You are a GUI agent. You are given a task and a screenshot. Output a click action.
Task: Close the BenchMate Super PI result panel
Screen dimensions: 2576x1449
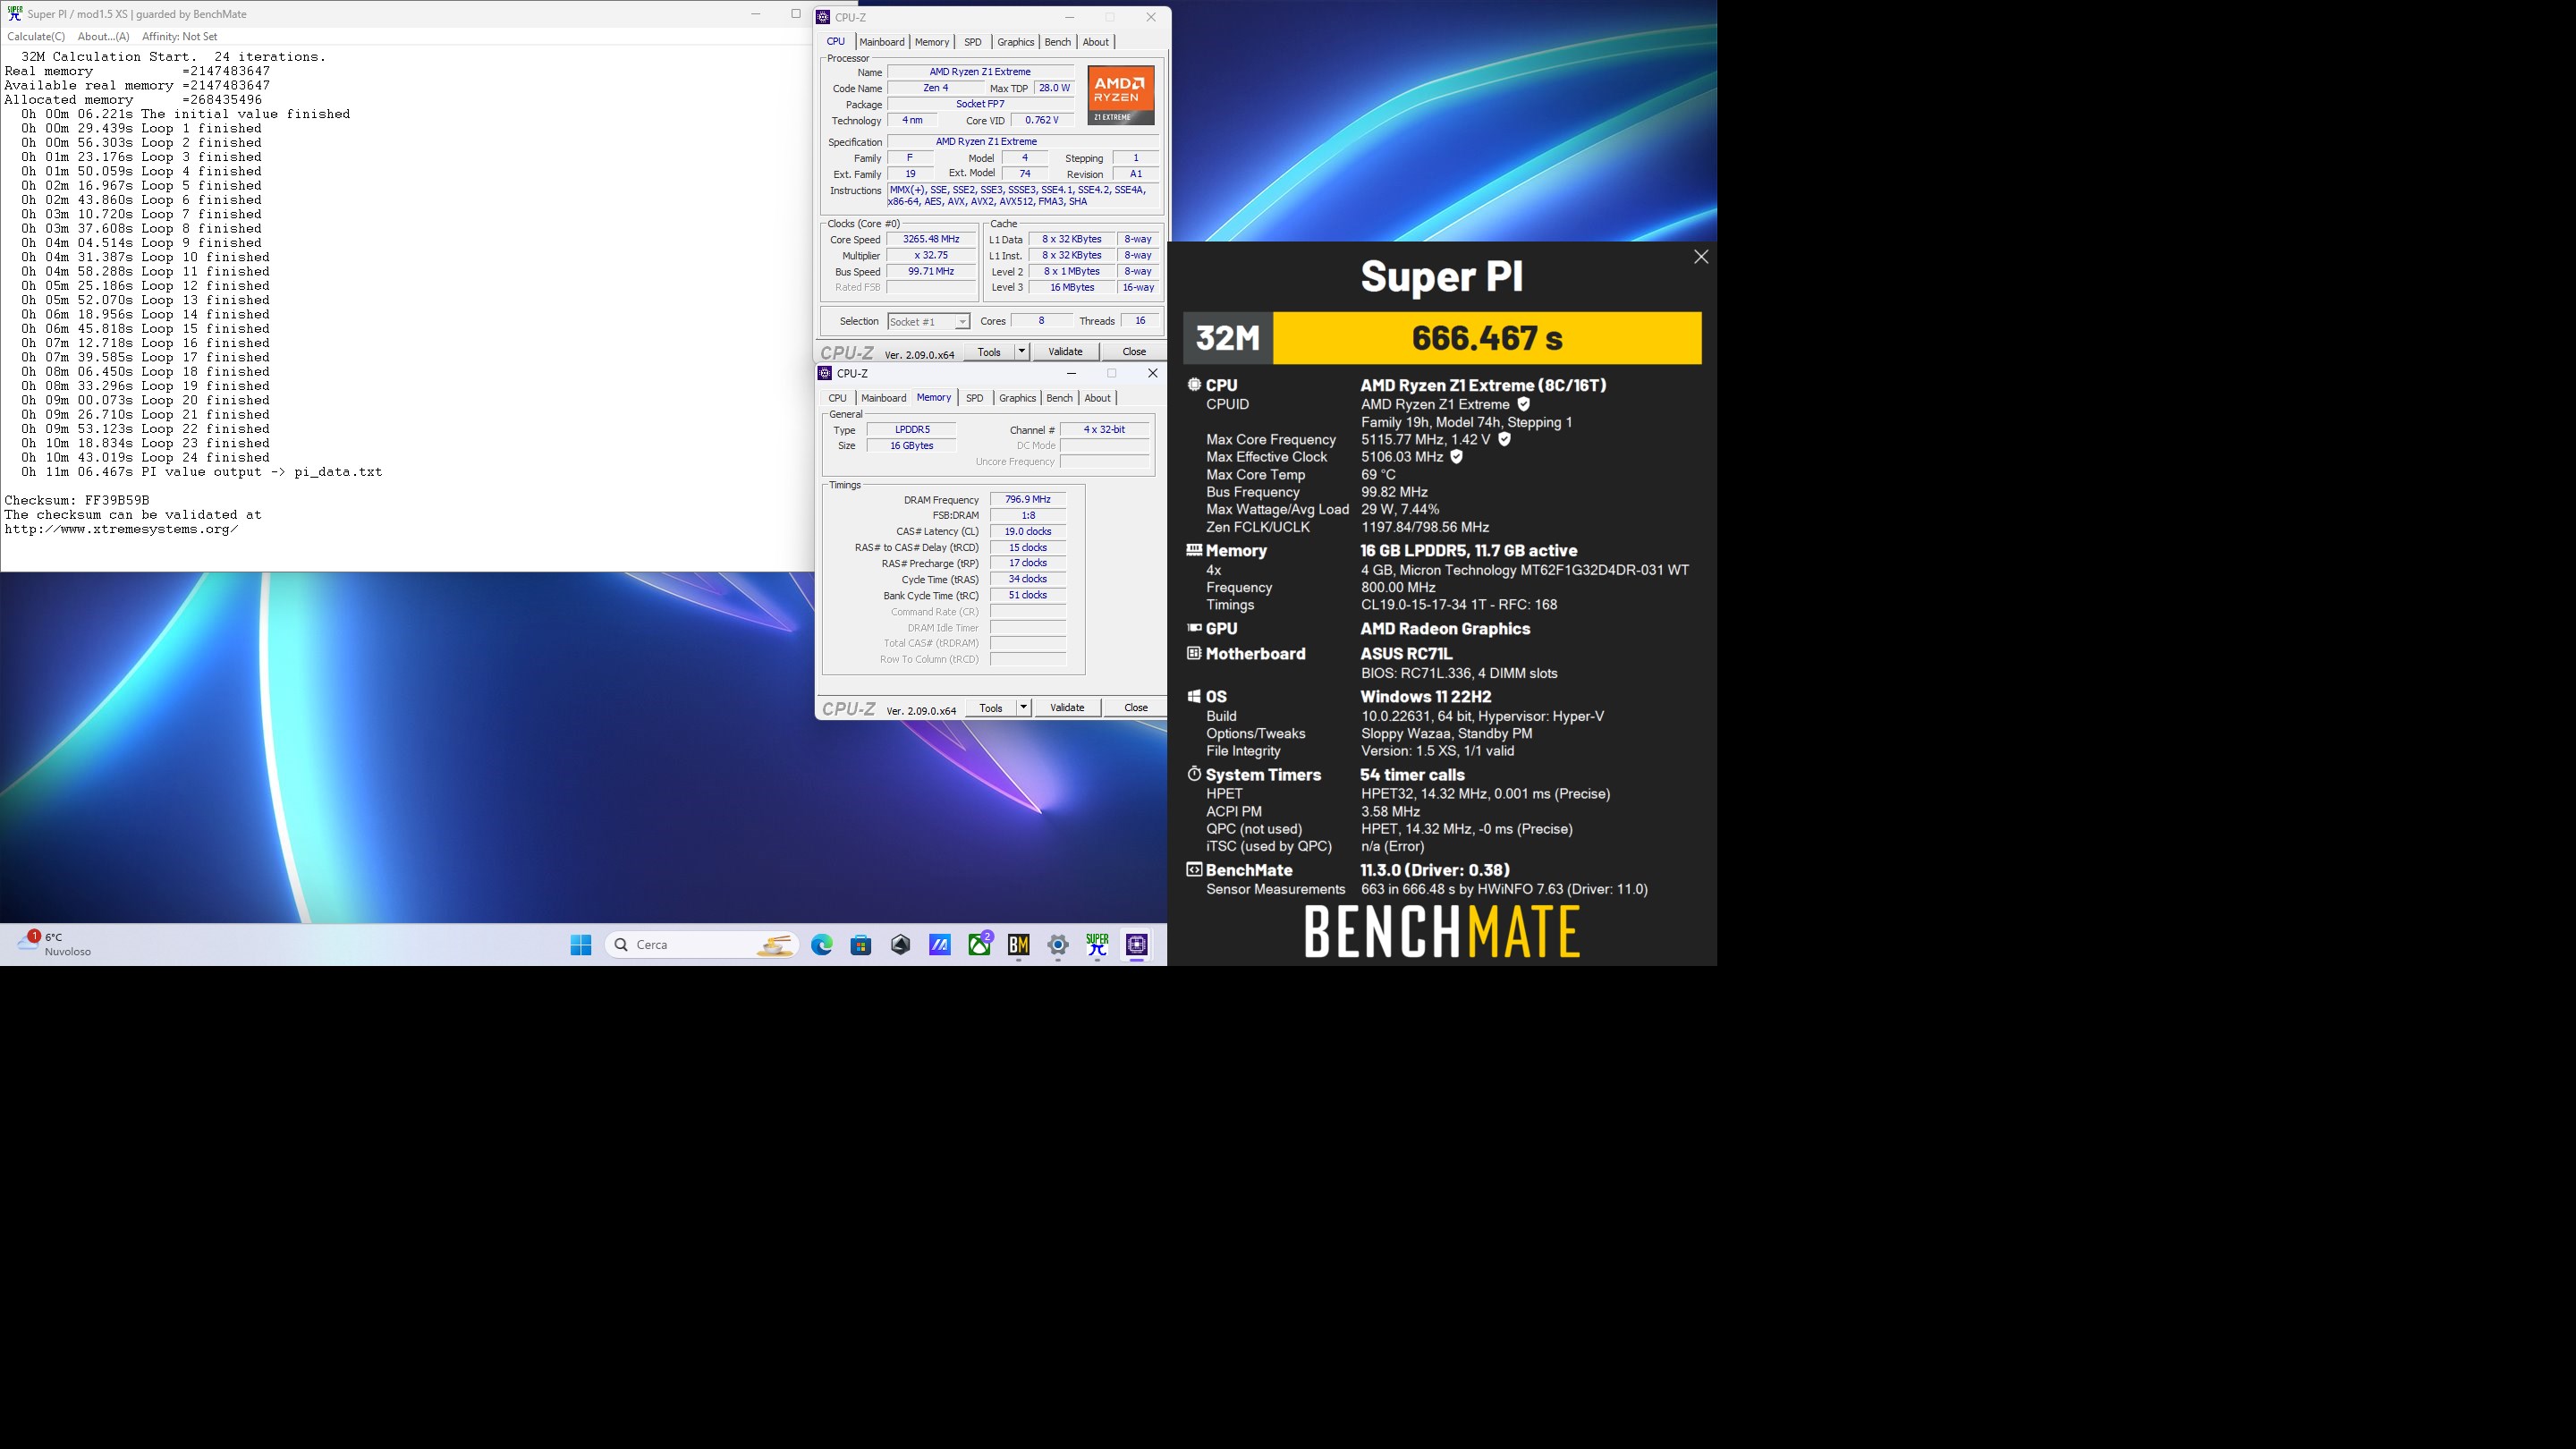(x=1701, y=257)
